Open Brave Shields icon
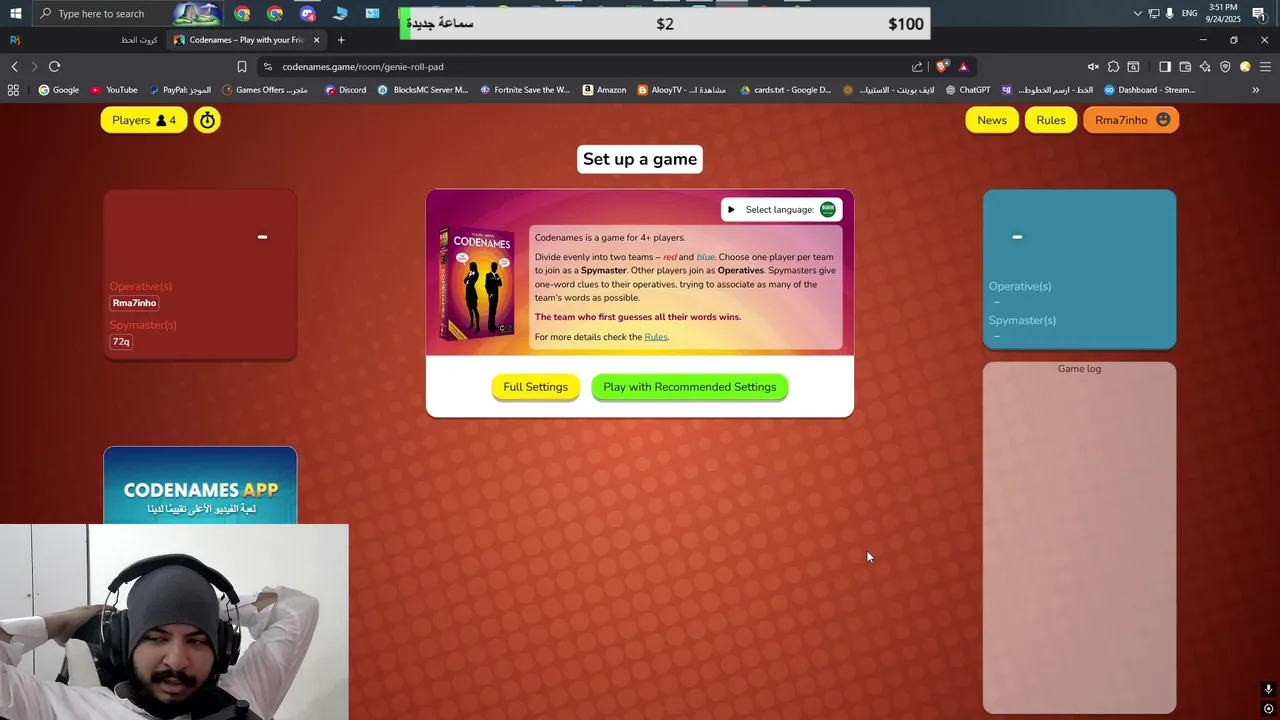The height and width of the screenshot is (720, 1280). pos(941,67)
